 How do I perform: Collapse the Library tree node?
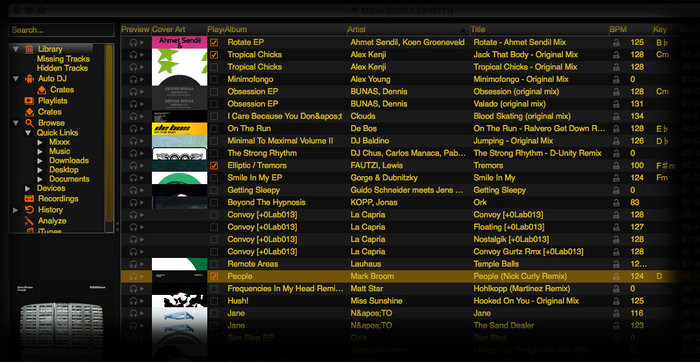coord(16,49)
